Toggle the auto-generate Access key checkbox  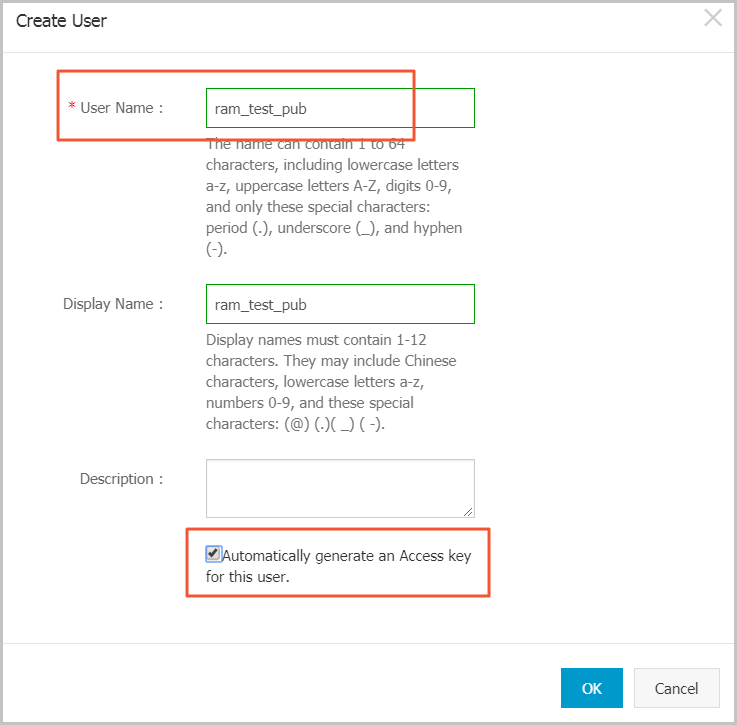click(x=213, y=554)
